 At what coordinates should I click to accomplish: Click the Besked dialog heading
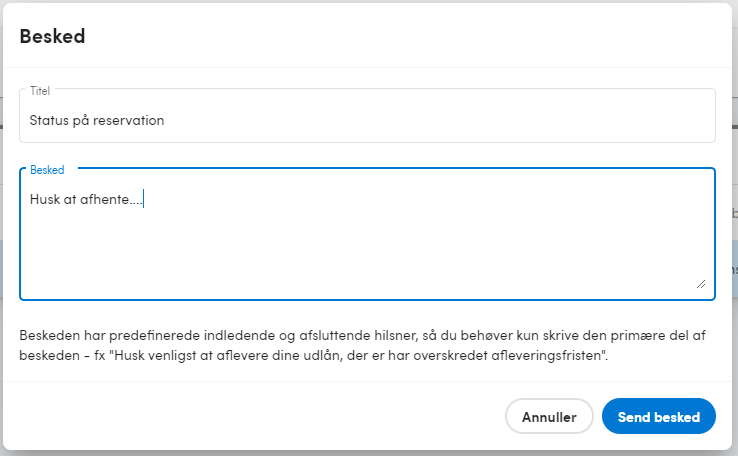52,36
